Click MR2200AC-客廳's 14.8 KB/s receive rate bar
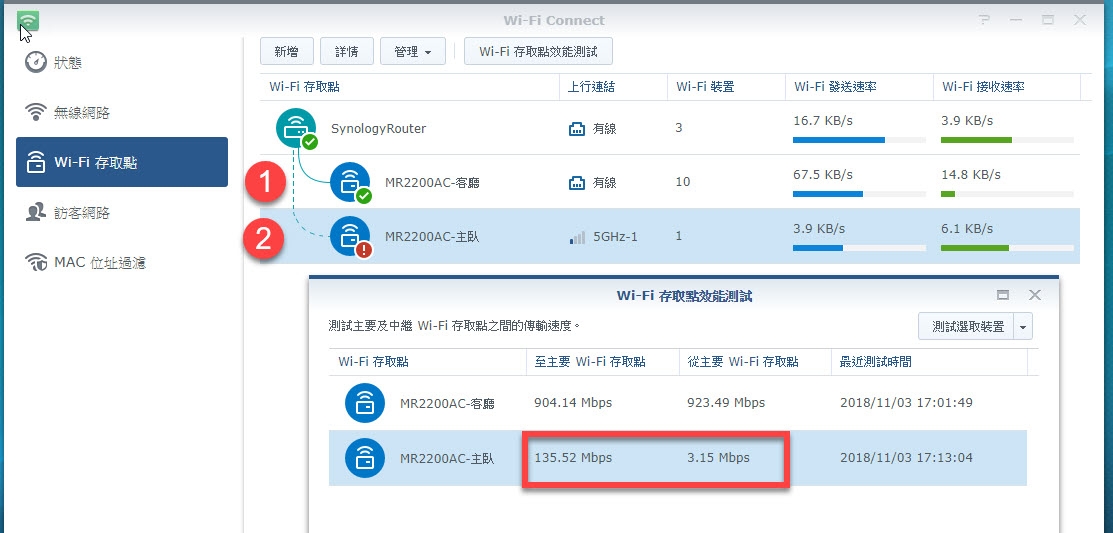The image size is (1113, 533). [1007, 194]
